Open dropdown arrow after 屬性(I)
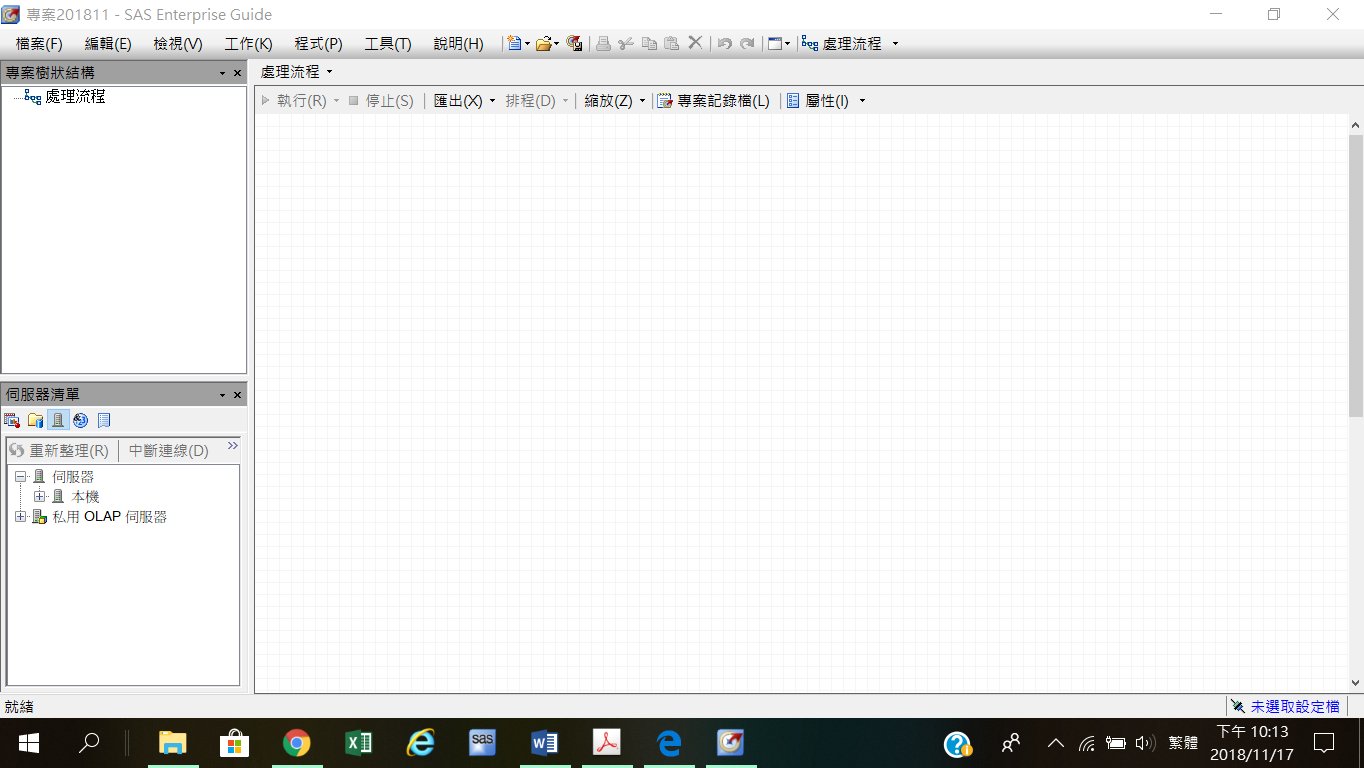1364x768 pixels. (x=862, y=101)
